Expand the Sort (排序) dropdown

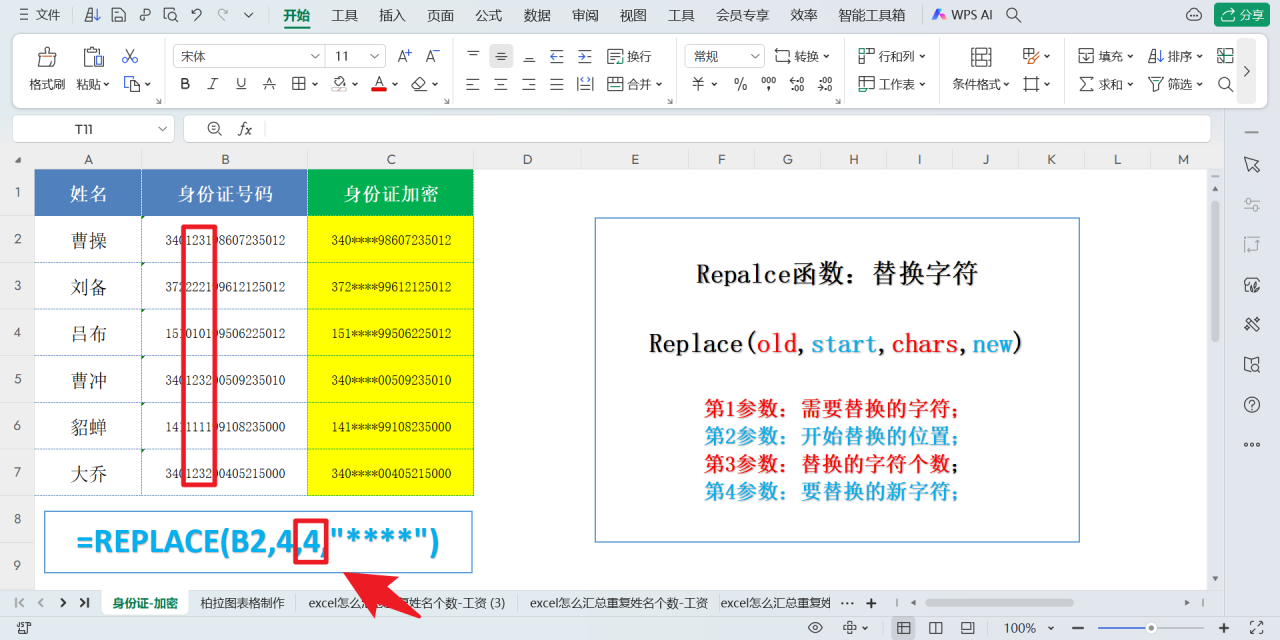coord(1199,57)
